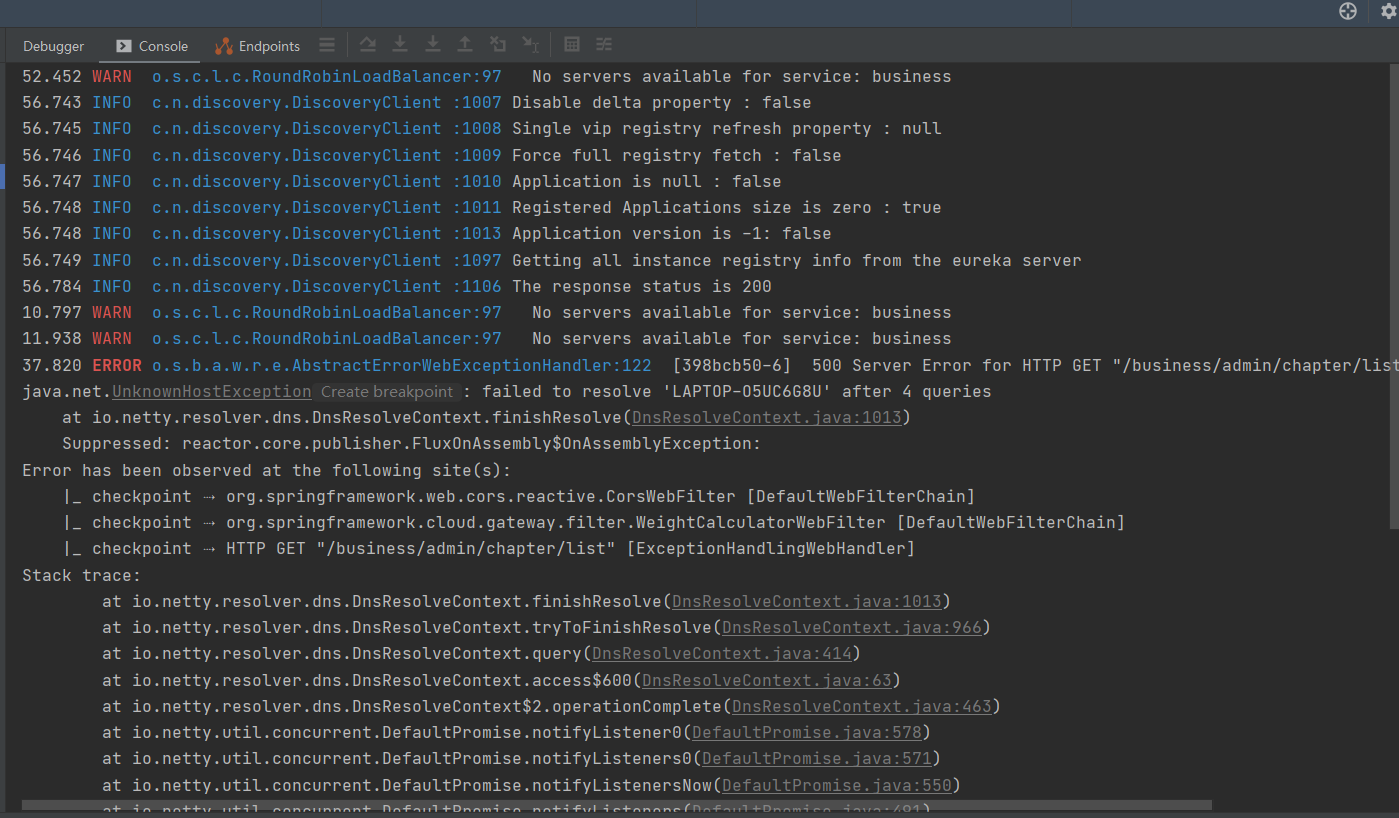Image resolution: width=1399 pixels, height=818 pixels.
Task: Click the 52.452 WARN RoundRobinLoadBalancer line
Action: point(486,77)
